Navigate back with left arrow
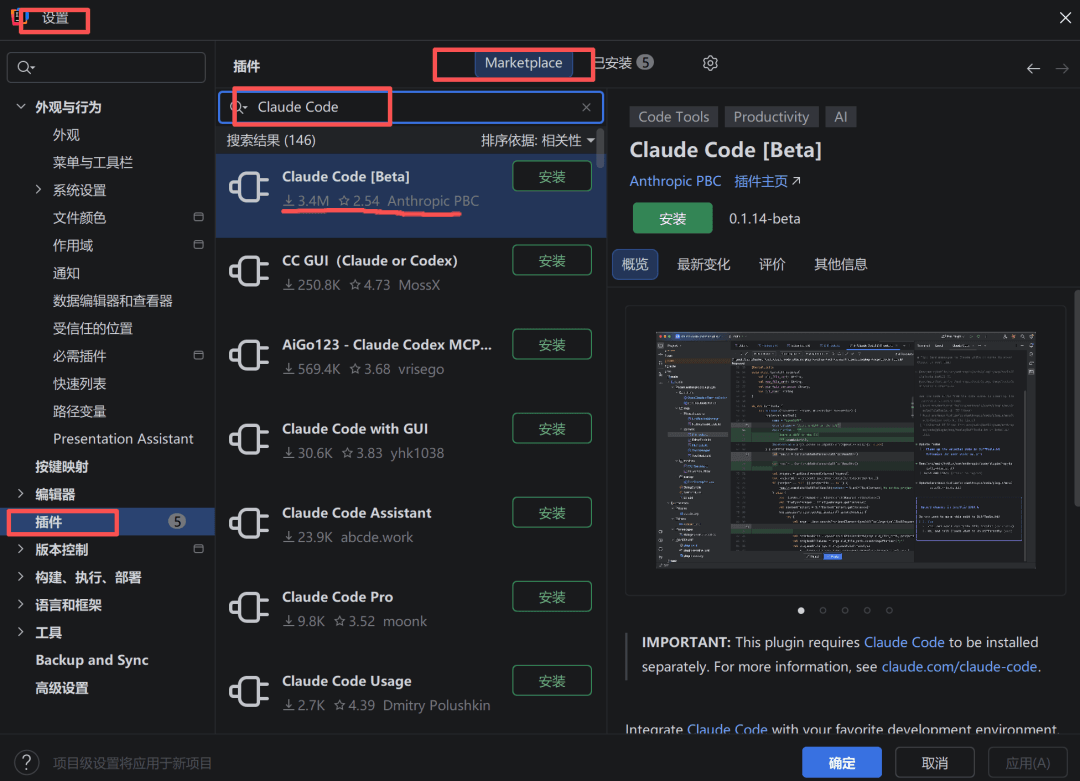Image resolution: width=1080 pixels, height=781 pixels. click(x=1033, y=68)
